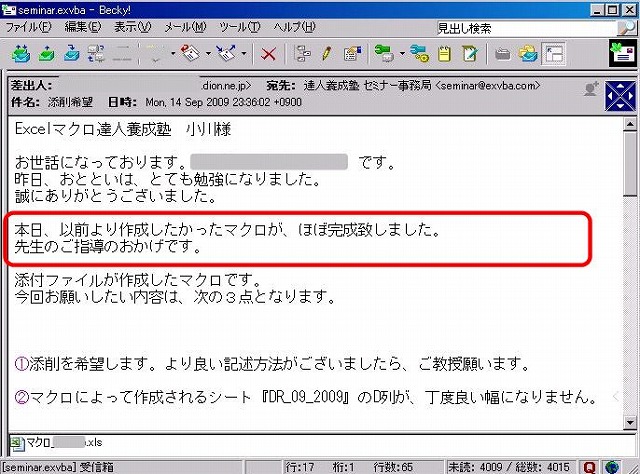Viewport: 640px width, 474px height.
Task: Close the Becky! window
Action: click(x=629, y=10)
